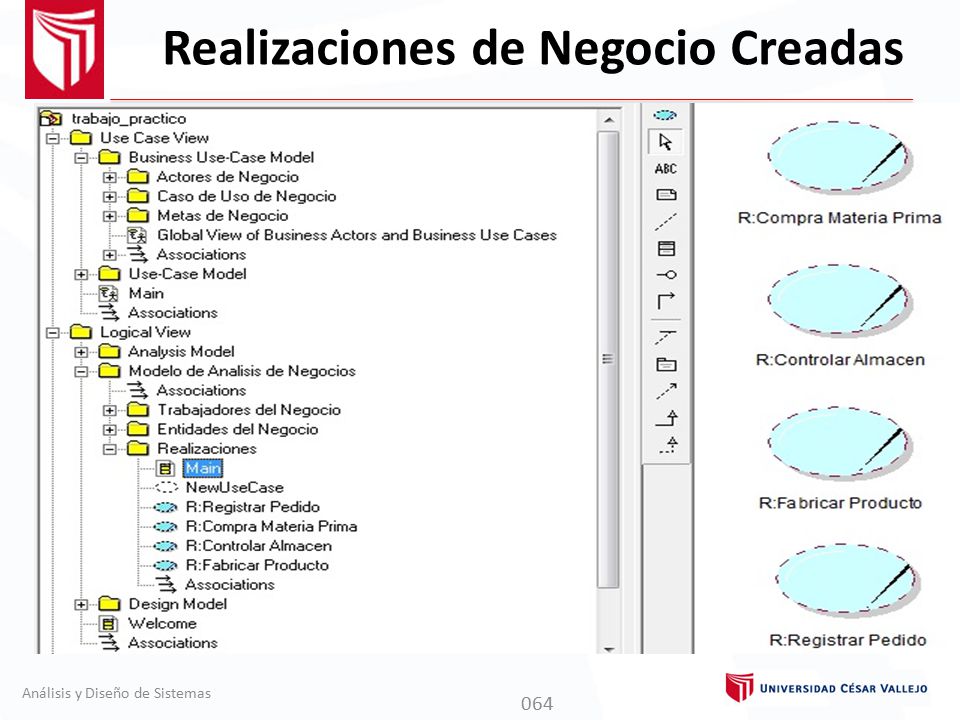Expand the Entidades del Negocio folder

(110, 430)
